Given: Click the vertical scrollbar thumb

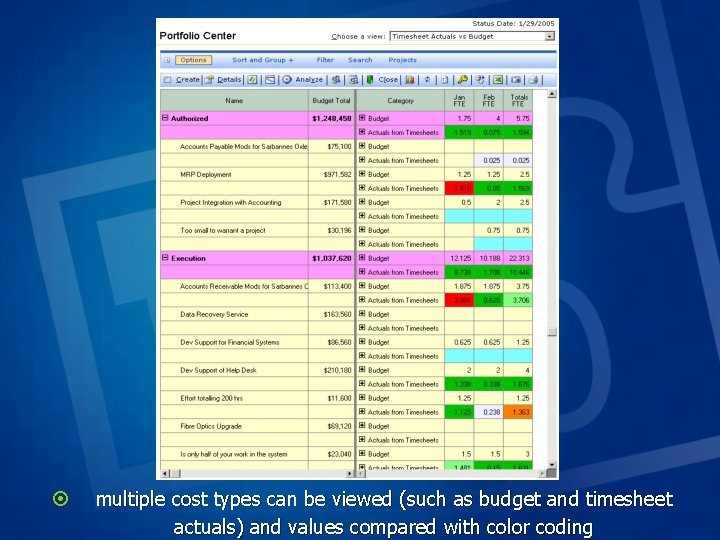Looking at the screenshot, I should point(552,332).
